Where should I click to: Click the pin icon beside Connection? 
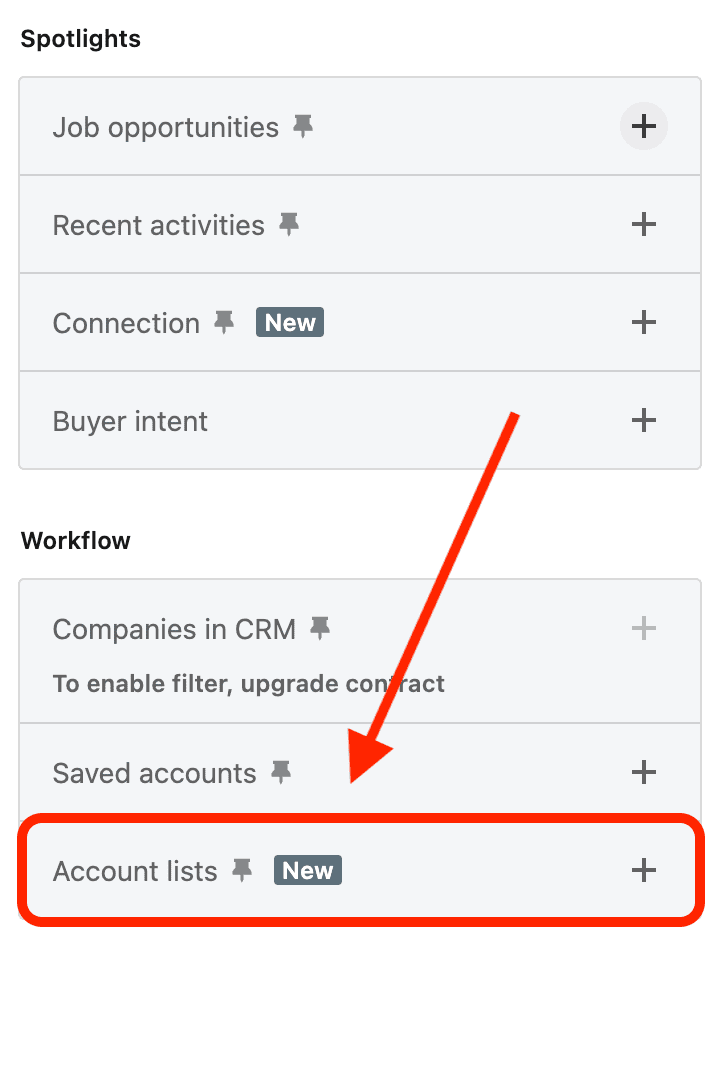point(224,323)
